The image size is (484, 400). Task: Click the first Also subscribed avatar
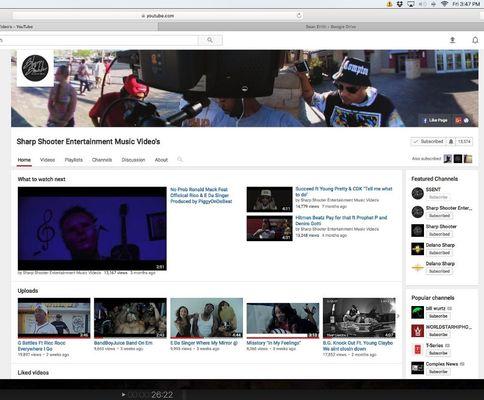(448, 159)
